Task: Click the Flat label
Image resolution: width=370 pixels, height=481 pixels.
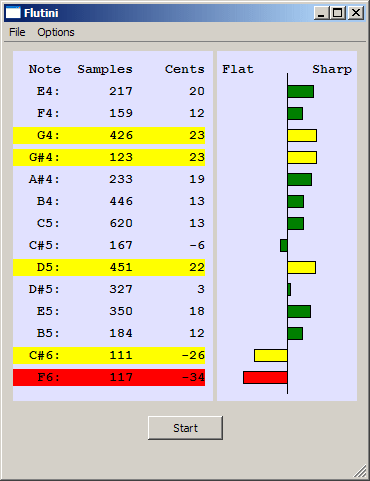Action: [238, 69]
